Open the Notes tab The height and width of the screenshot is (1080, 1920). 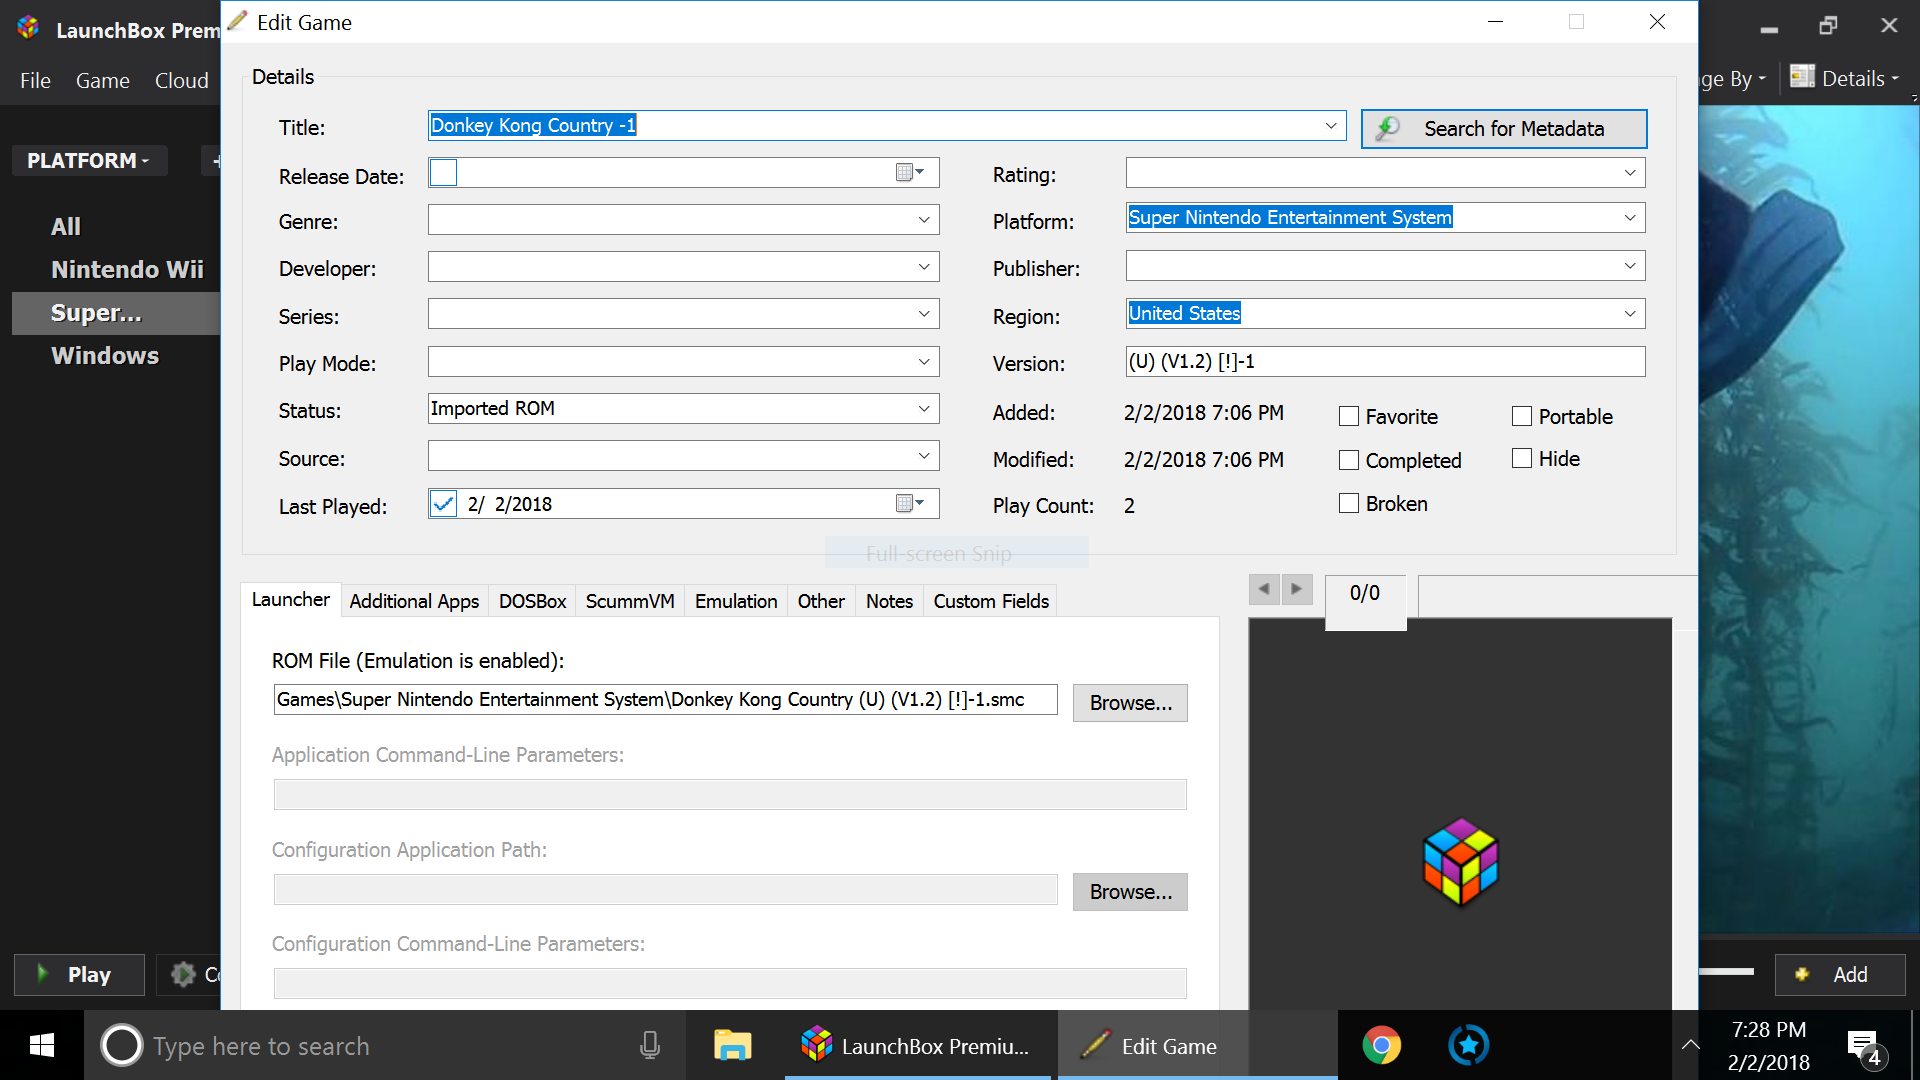tap(889, 601)
